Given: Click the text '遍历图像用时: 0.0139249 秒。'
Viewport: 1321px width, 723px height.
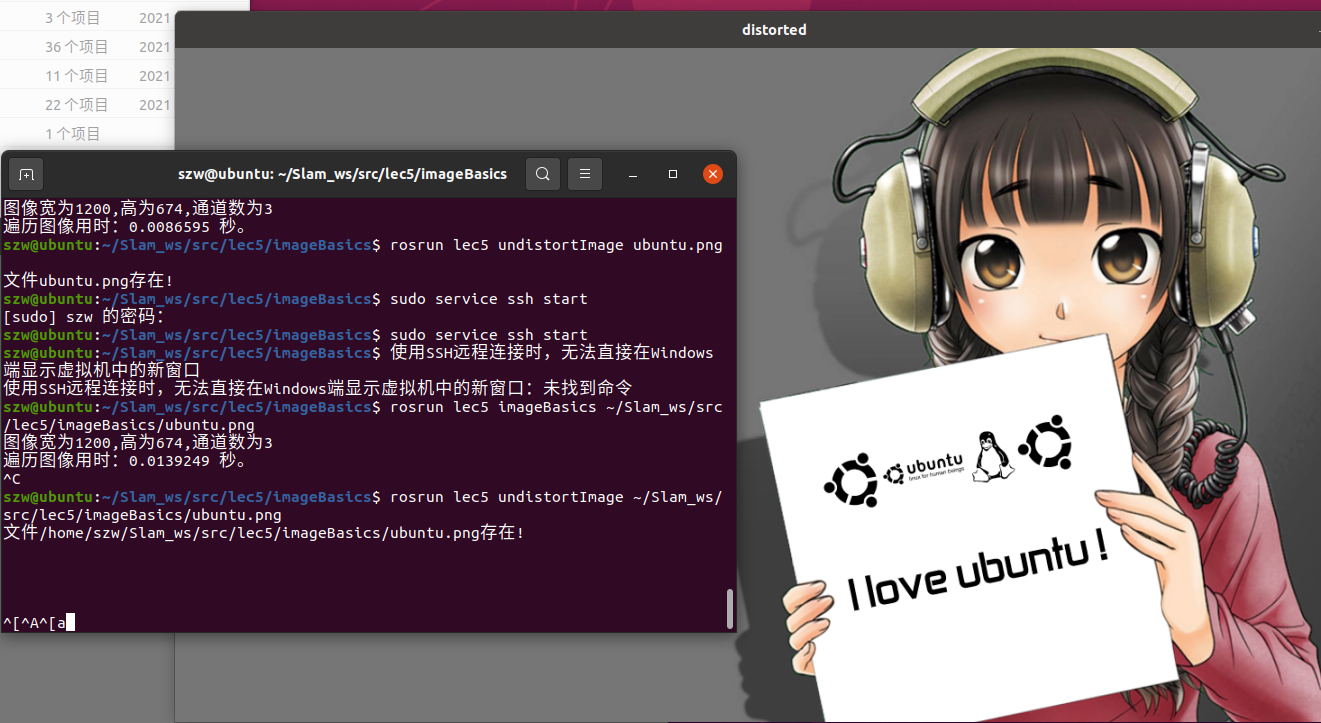Looking at the screenshot, I should 125,461.
